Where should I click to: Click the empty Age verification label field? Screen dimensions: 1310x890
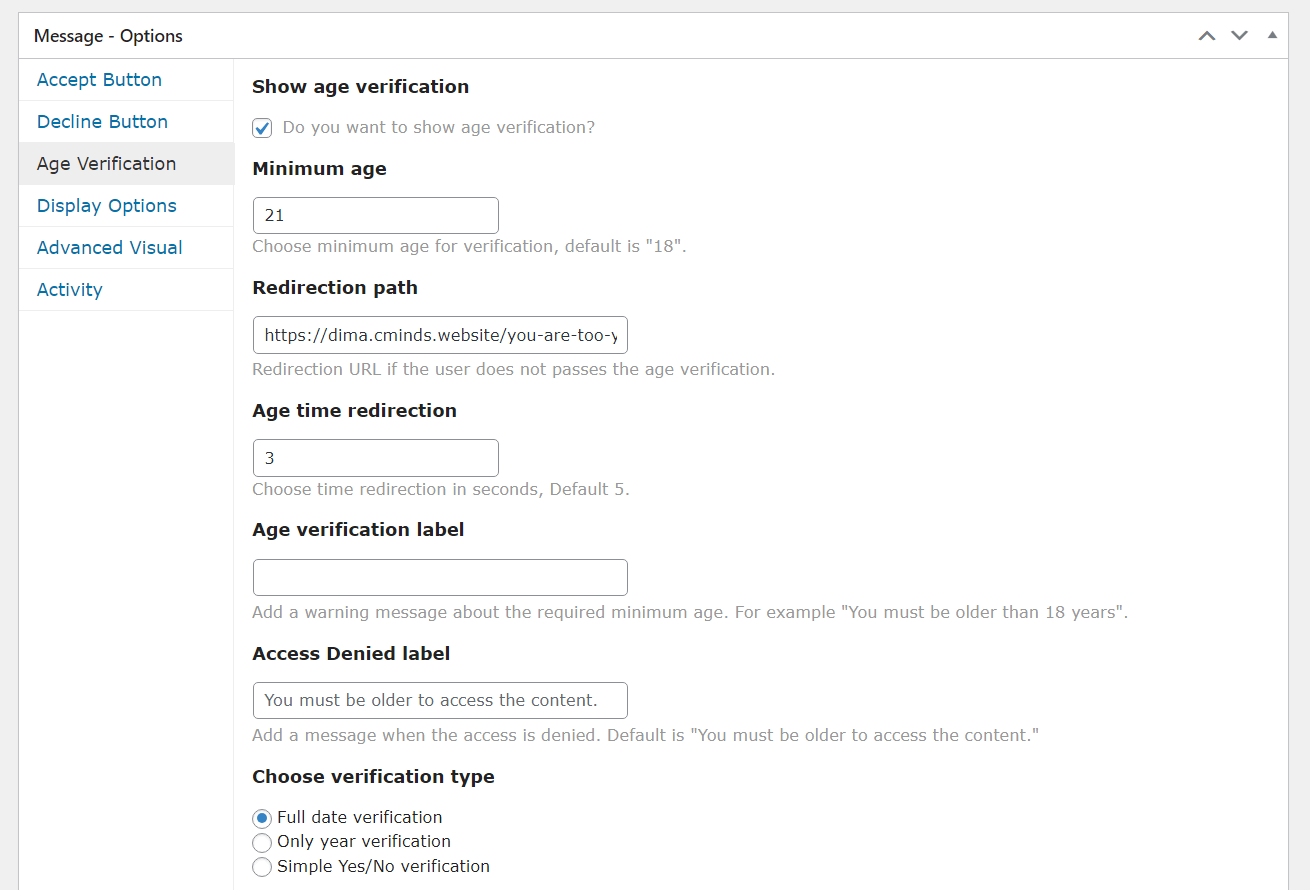[x=440, y=577]
